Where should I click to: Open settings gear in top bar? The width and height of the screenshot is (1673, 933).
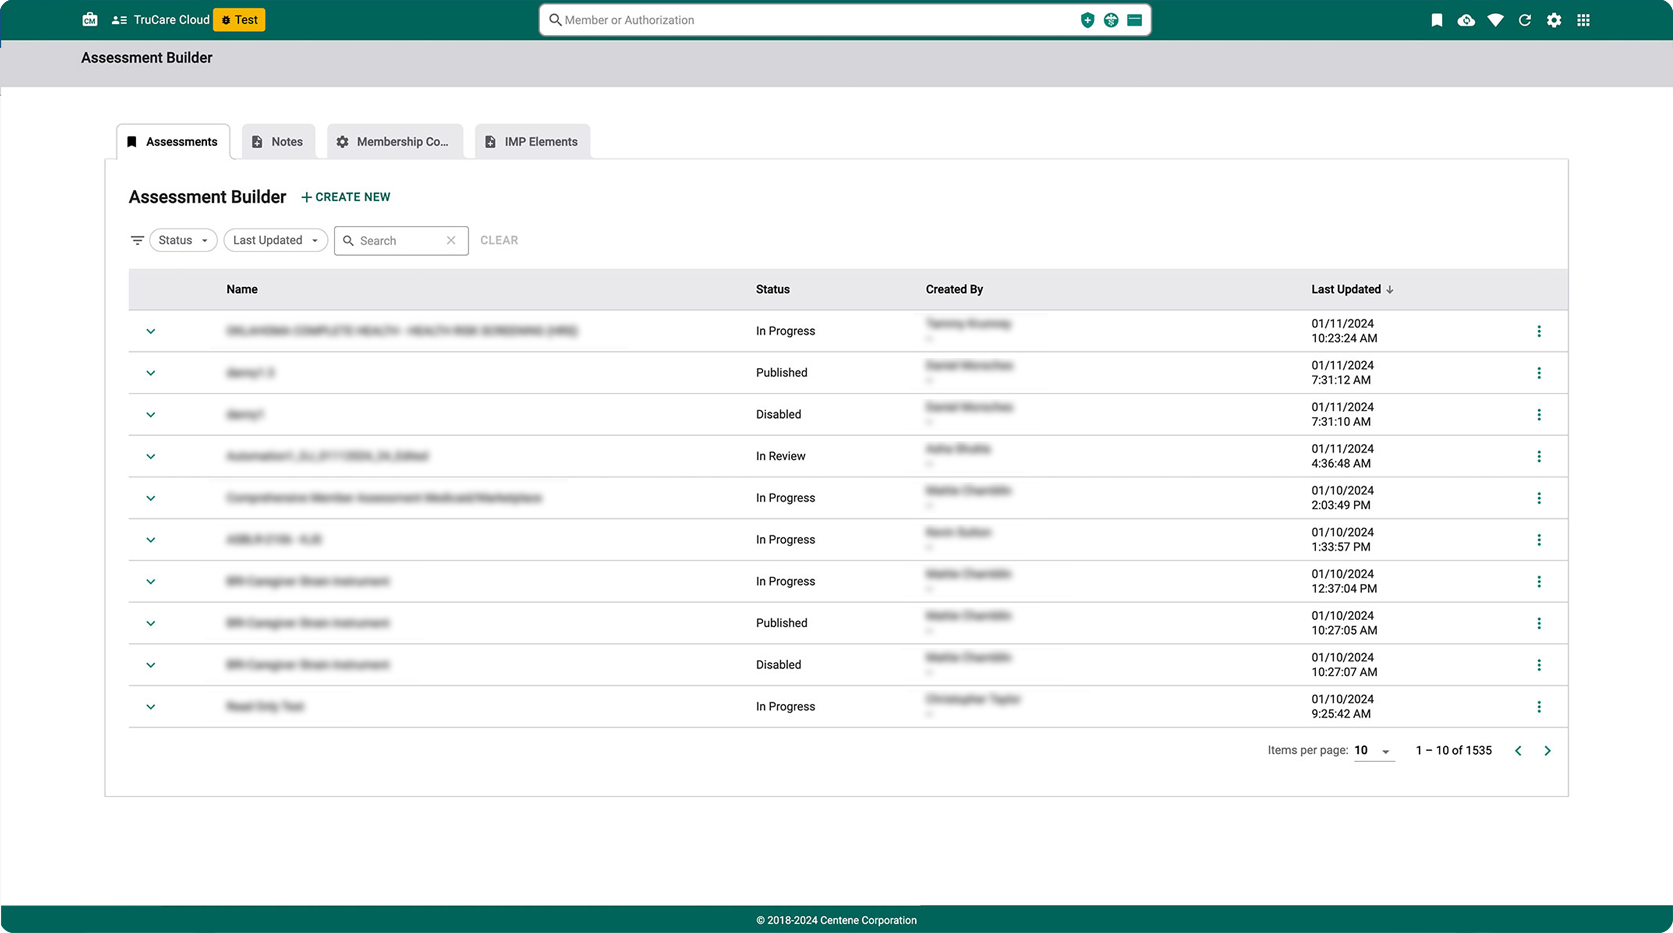point(1554,20)
